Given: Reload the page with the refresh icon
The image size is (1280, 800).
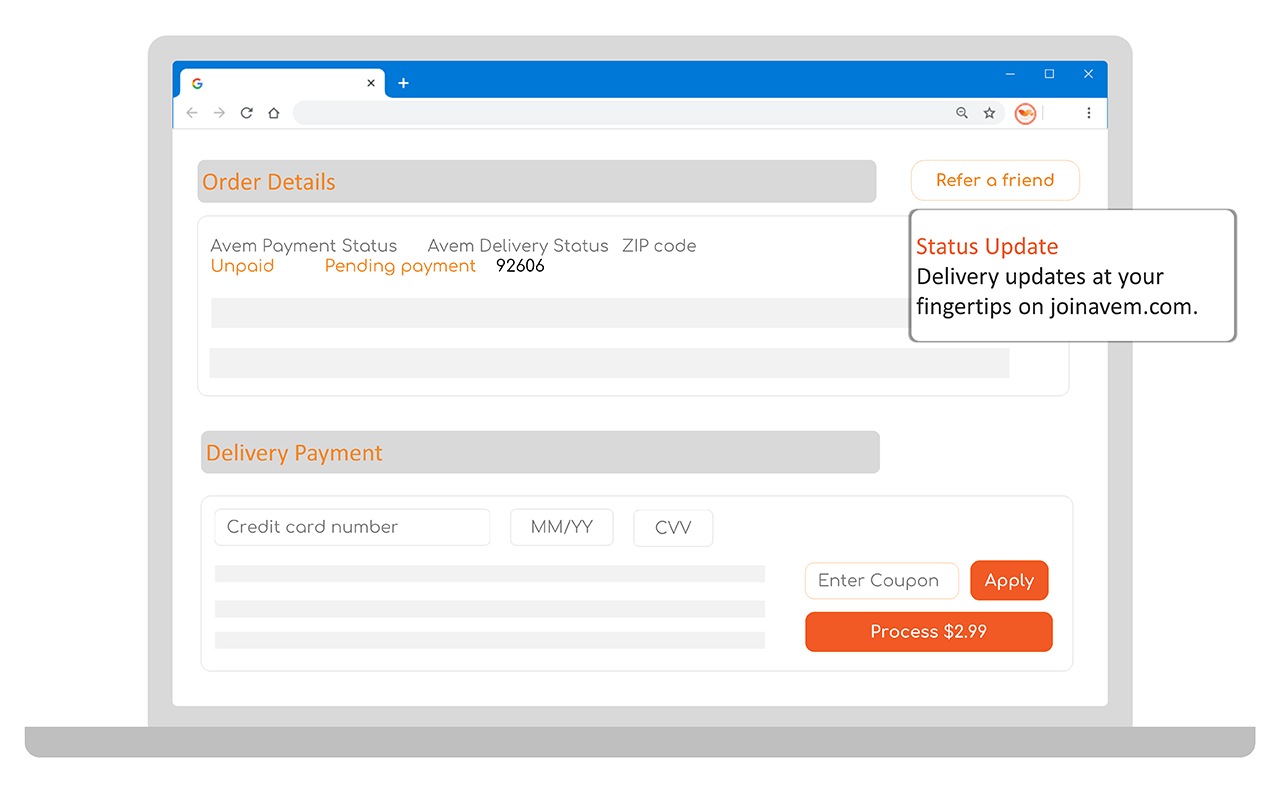Looking at the screenshot, I should (246, 113).
